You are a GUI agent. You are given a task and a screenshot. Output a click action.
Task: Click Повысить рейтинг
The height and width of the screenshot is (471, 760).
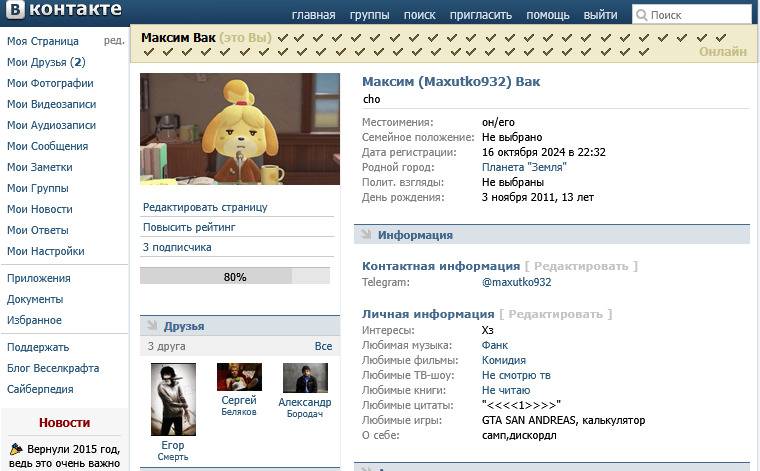pyautogui.click(x=189, y=227)
